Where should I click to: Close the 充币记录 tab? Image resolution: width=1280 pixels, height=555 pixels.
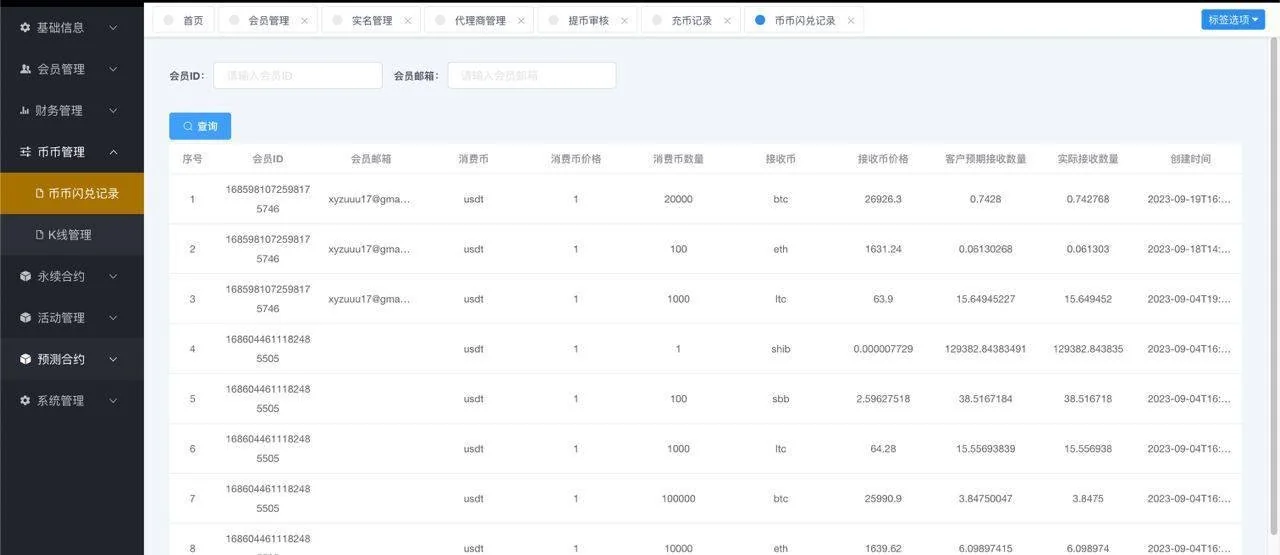point(727,21)
